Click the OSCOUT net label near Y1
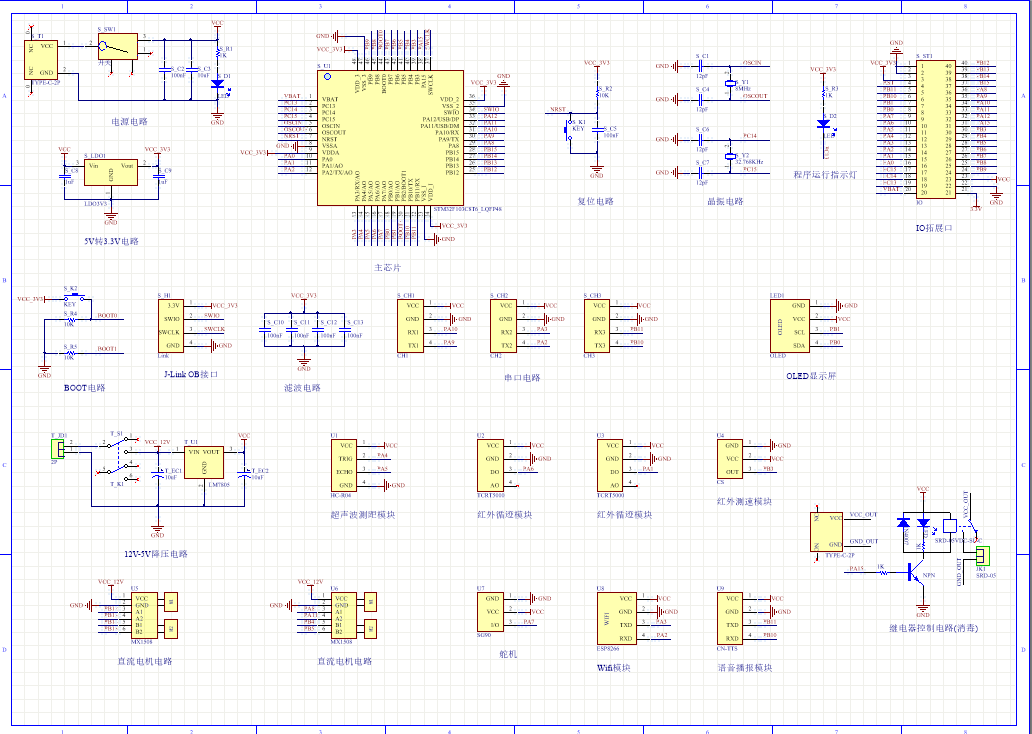This screenshot has width=1032, height=734. tap(755, 96)
